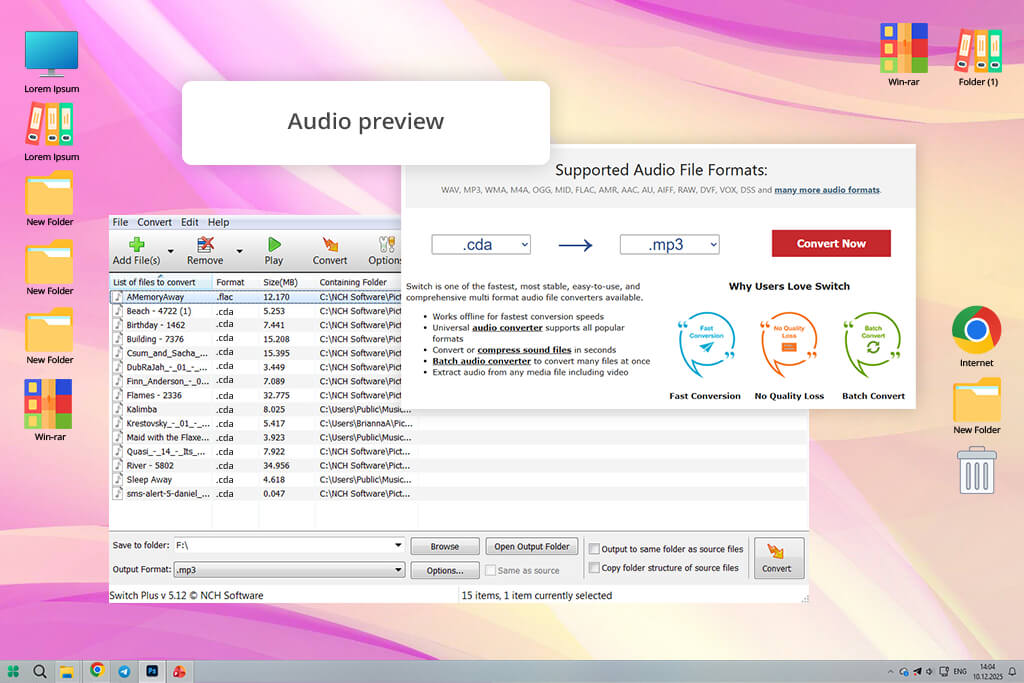Click the ENG language indicator
Image resolution: width=1024 pixels, height=683 pixels.
pyautogui.click(x=959, y=671)
